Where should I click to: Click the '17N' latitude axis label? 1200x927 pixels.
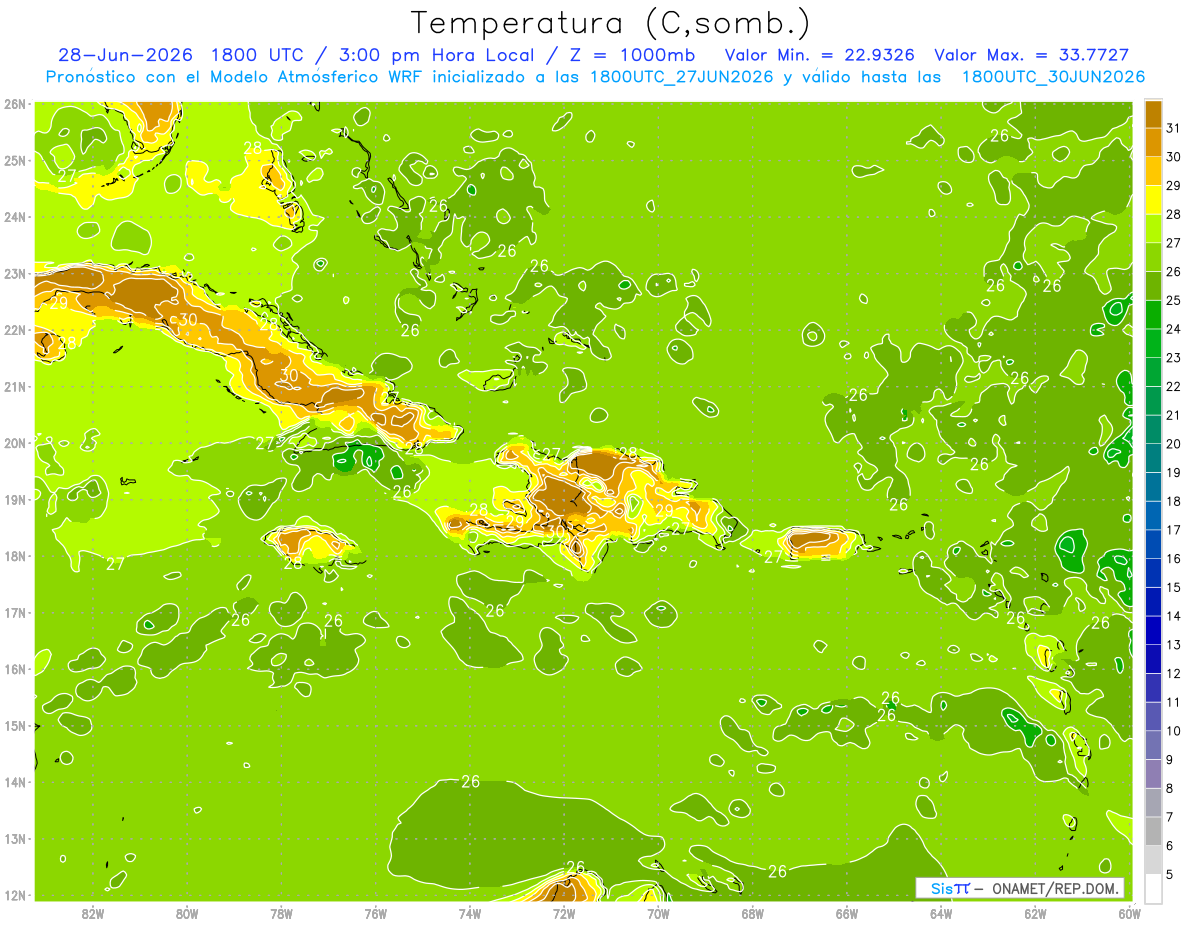15,612
